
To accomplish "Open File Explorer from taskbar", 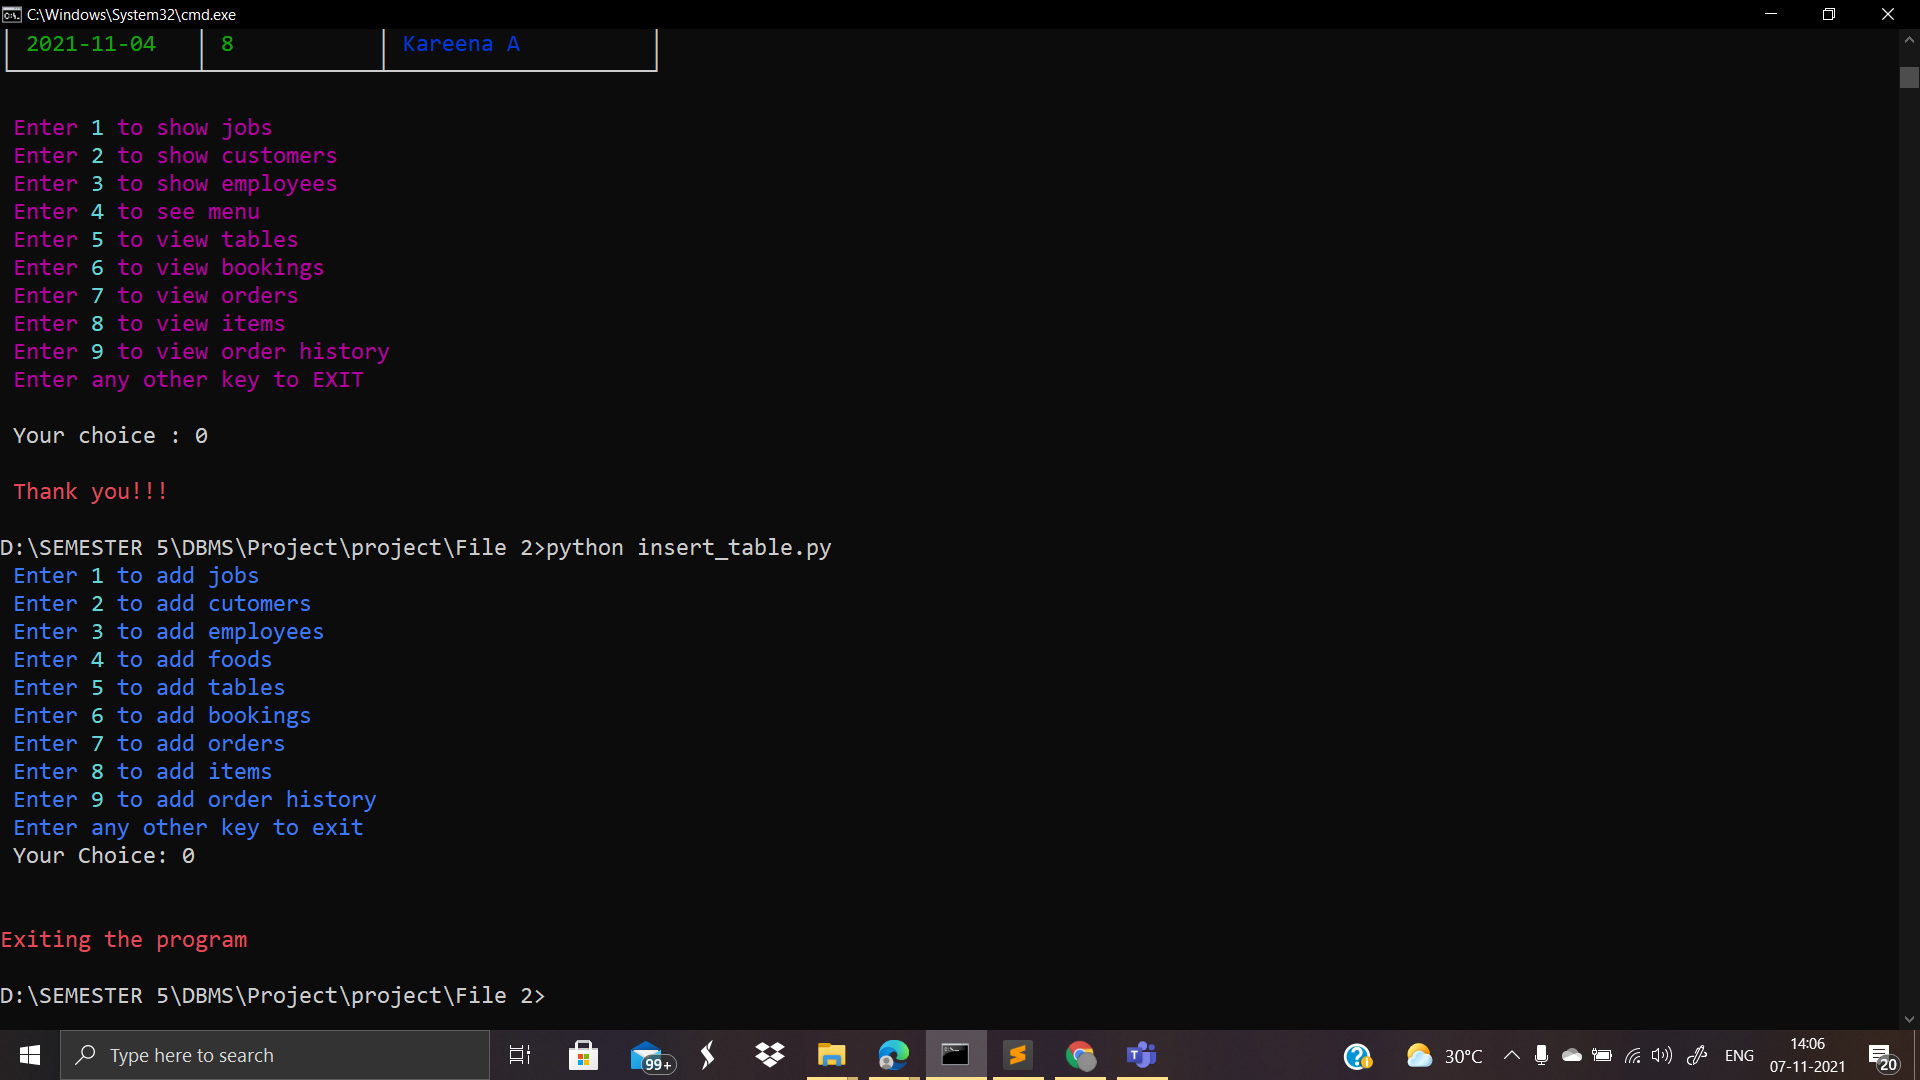I will [831, 1055].
